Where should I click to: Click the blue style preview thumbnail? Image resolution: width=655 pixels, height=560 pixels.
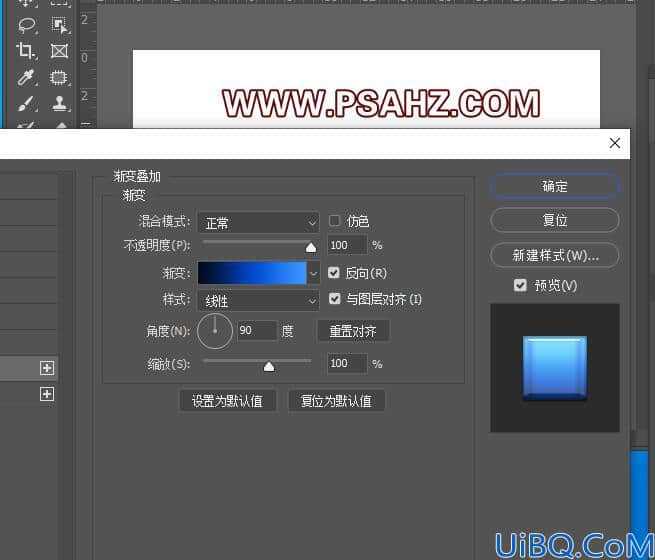tap(555, 368)
